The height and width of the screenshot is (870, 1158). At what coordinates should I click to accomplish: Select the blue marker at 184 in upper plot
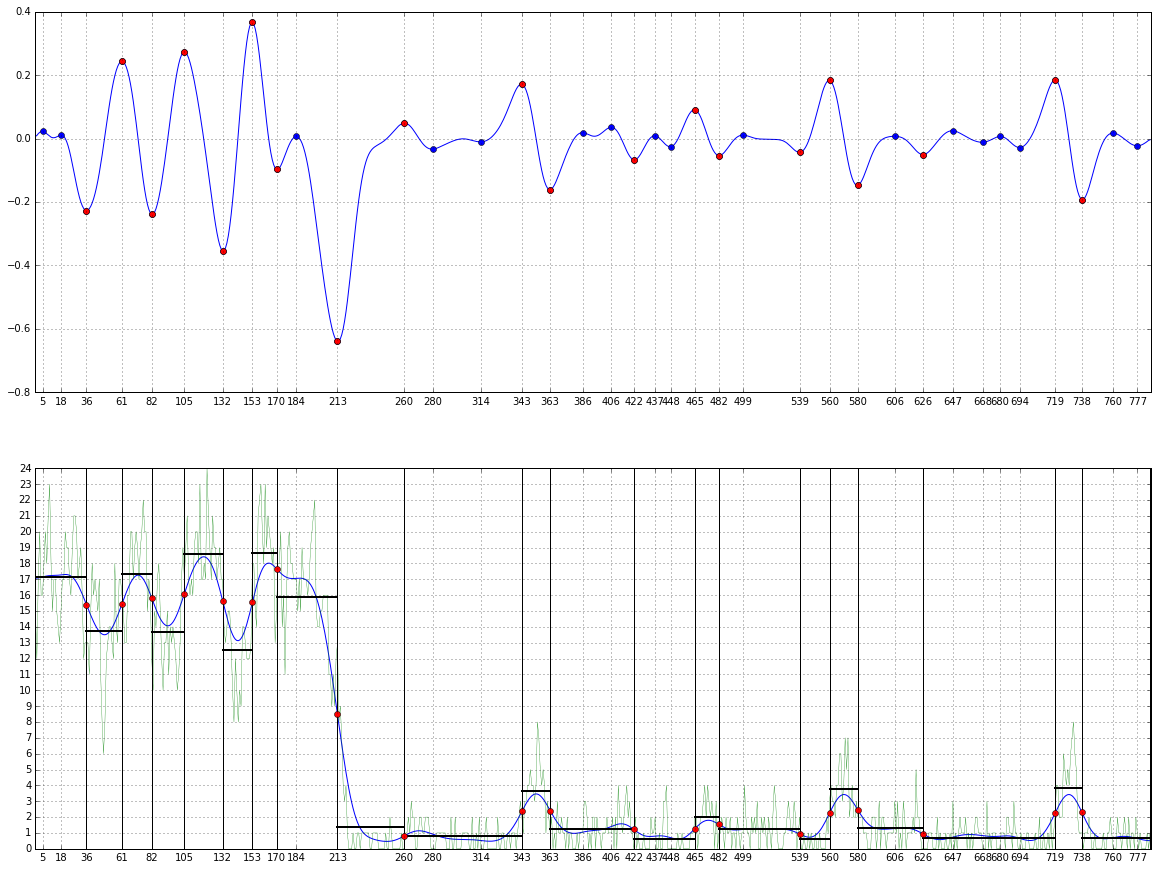pos(297,137)
